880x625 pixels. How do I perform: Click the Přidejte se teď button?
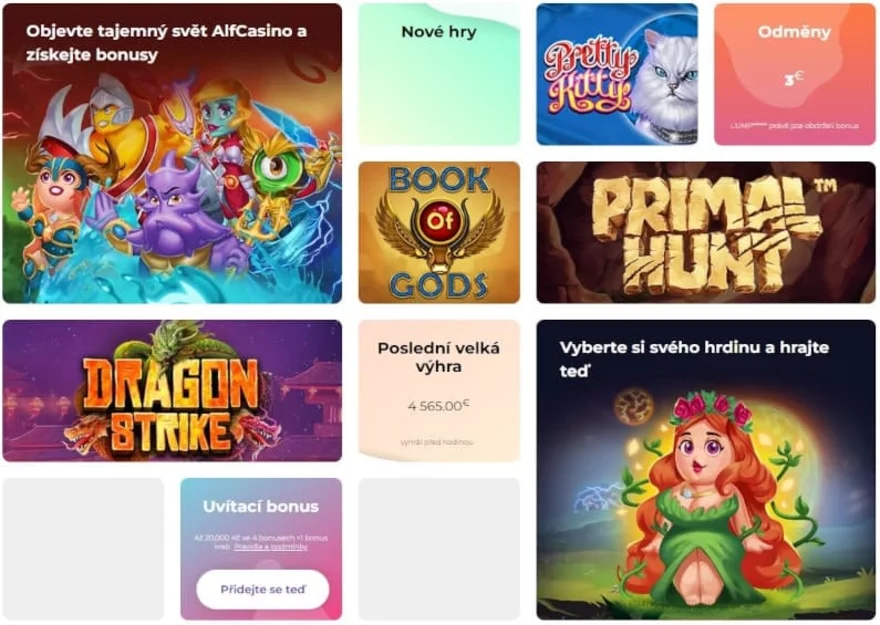click(x=263, y=590)
